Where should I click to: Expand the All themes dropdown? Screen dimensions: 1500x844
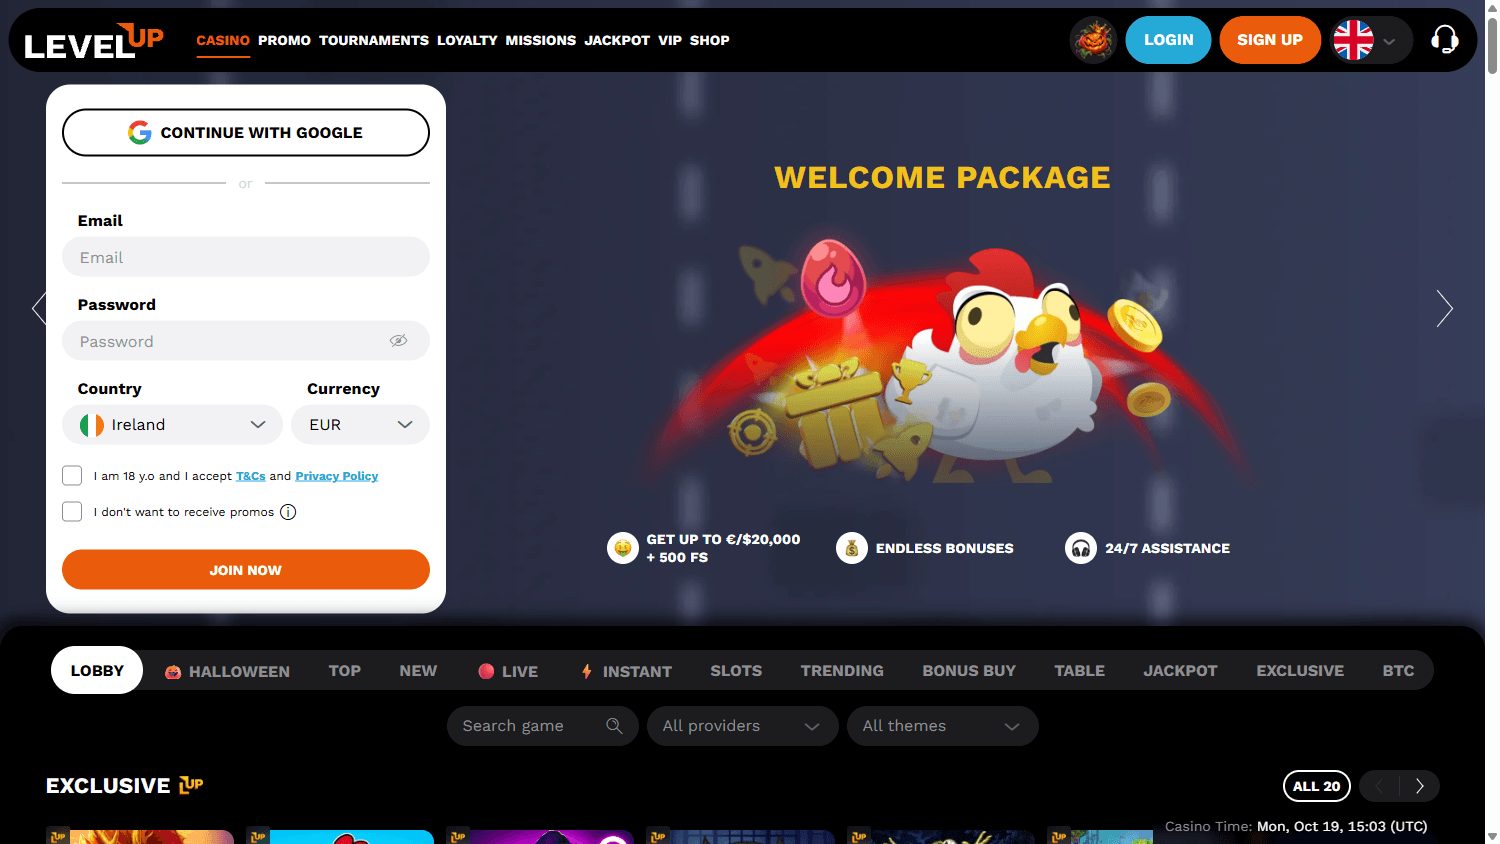pyautogui.click(x=942, y=726)
